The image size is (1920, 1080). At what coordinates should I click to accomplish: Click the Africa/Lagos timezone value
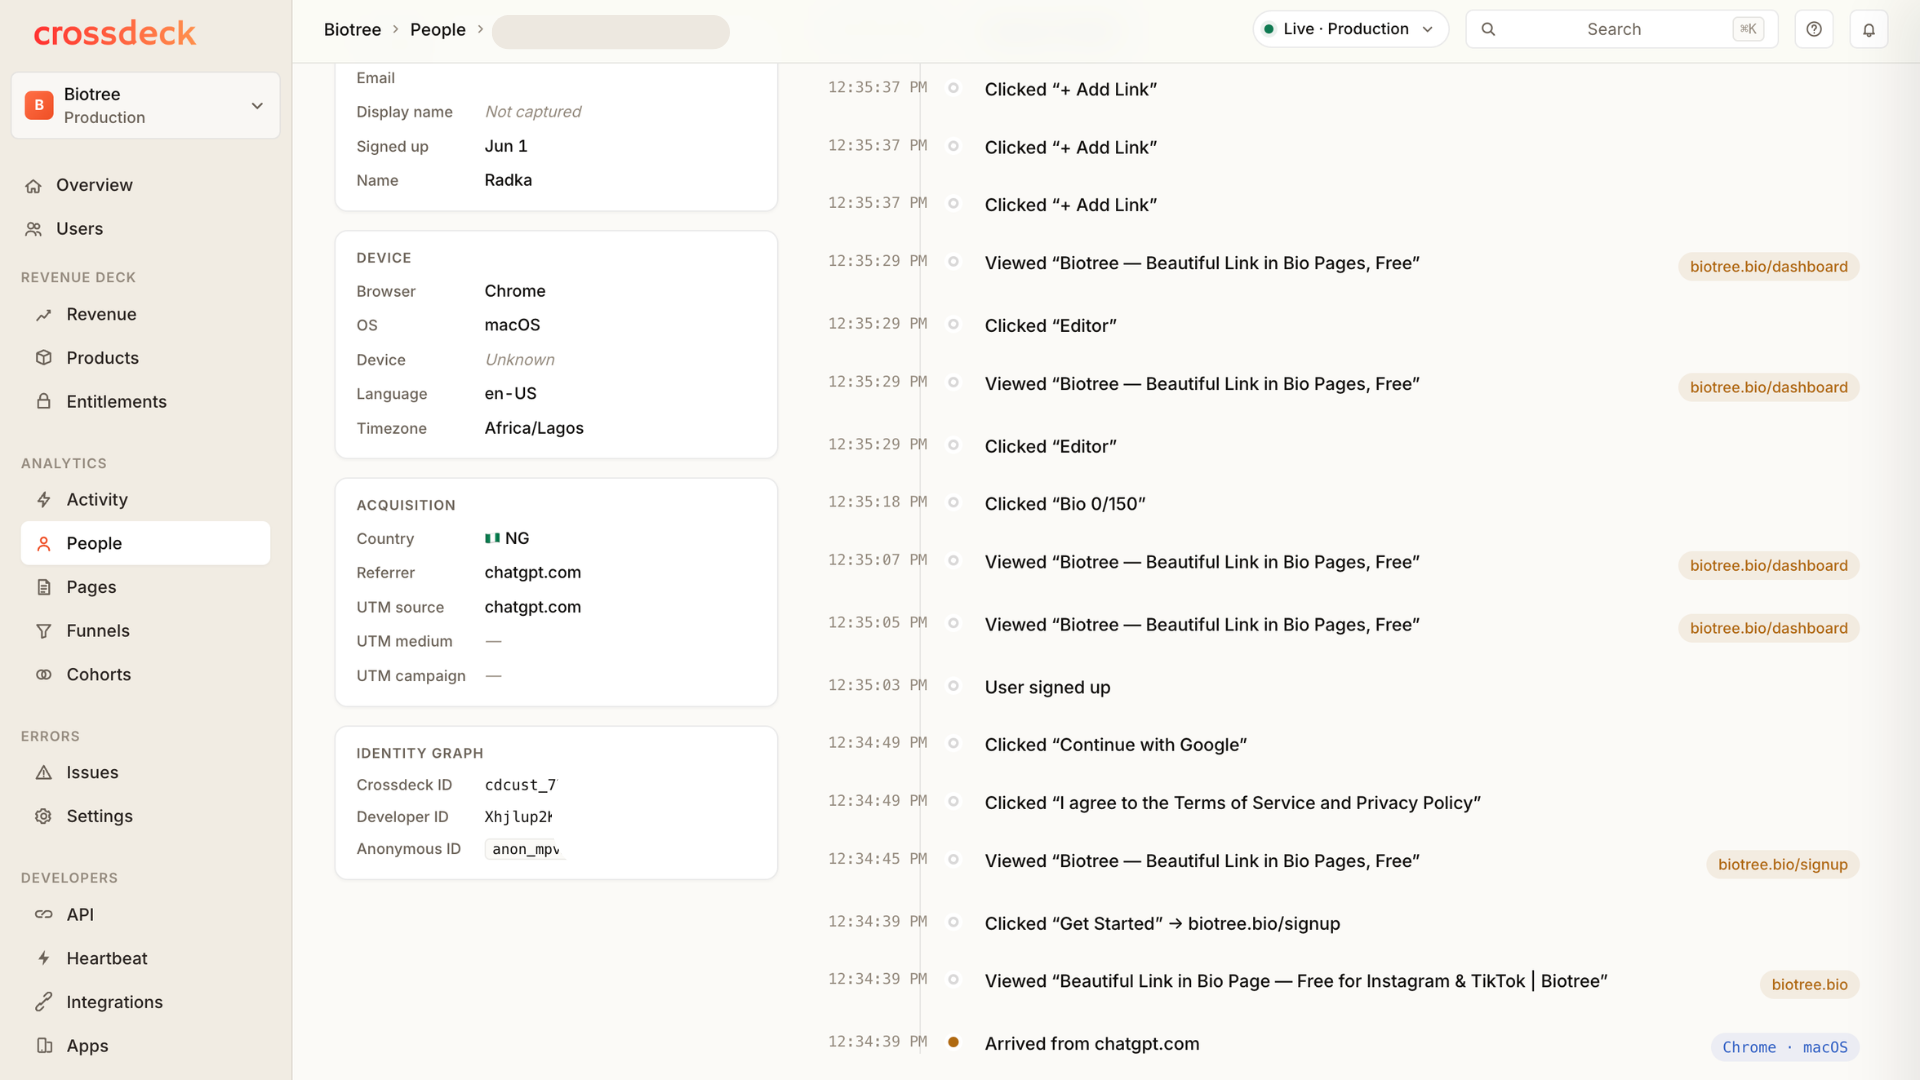click(x=534, y=429)
